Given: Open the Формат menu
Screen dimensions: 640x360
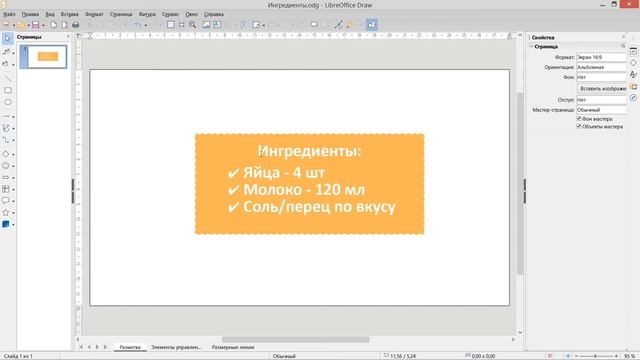Looking at the screenshot, I should 94,14.
